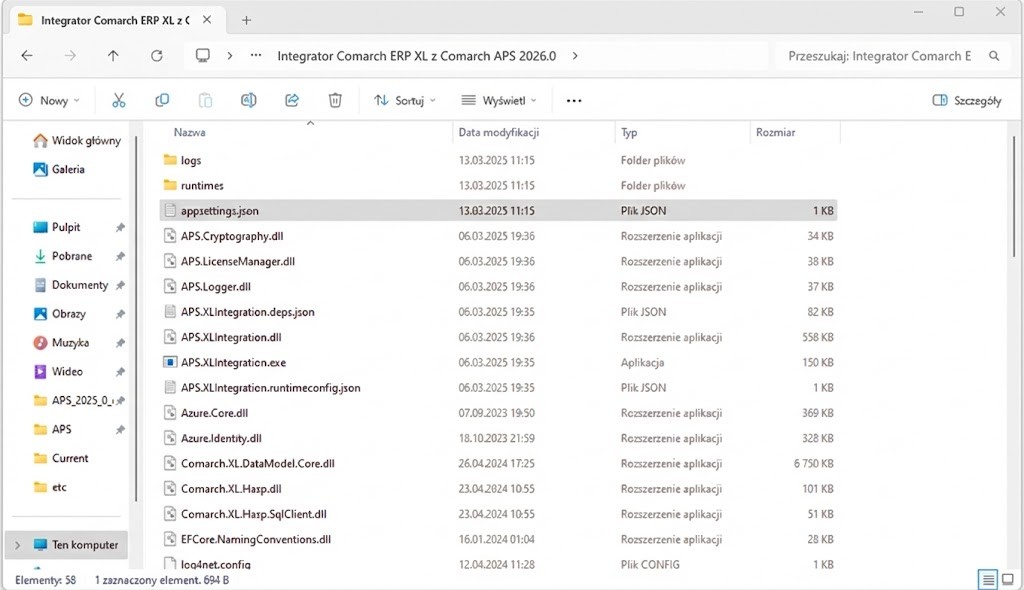This screenshot has width=1024, height=590.
Task: Click the Up one level arrow icon
Action: [113, 56]
